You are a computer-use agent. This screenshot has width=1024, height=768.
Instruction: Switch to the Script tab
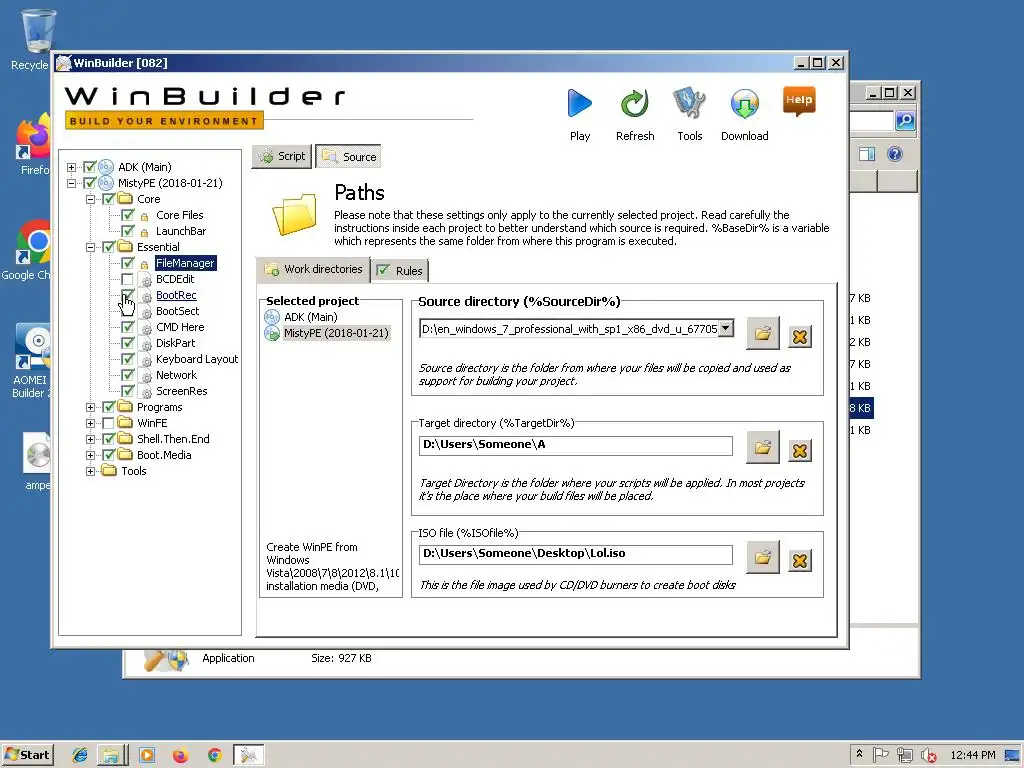click(x=282, y=156)
